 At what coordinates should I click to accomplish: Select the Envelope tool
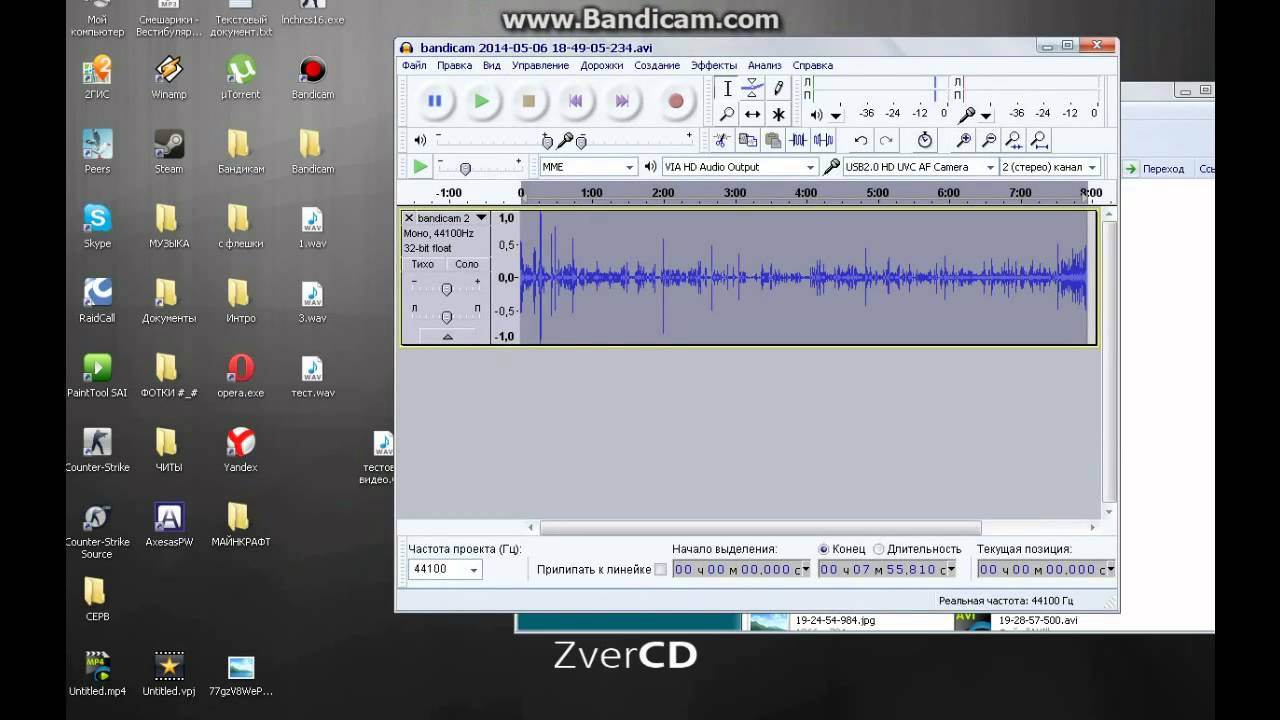click(x=753, y=89)
